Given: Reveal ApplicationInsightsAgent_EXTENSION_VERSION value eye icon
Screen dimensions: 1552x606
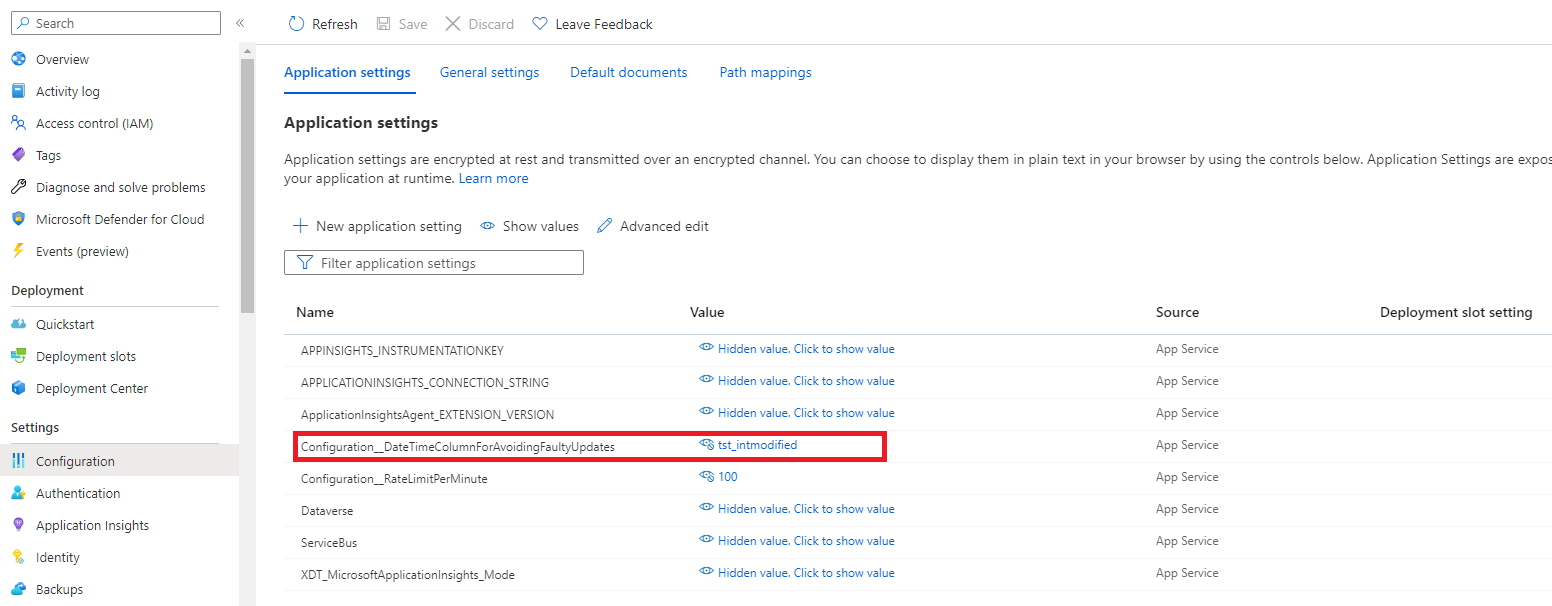Looking at the screenshot, I should tap(706, 412).
